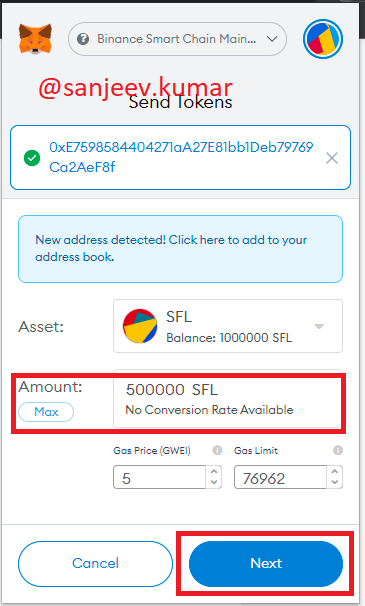Click the MetaMask fox logo

pos(35,39)
